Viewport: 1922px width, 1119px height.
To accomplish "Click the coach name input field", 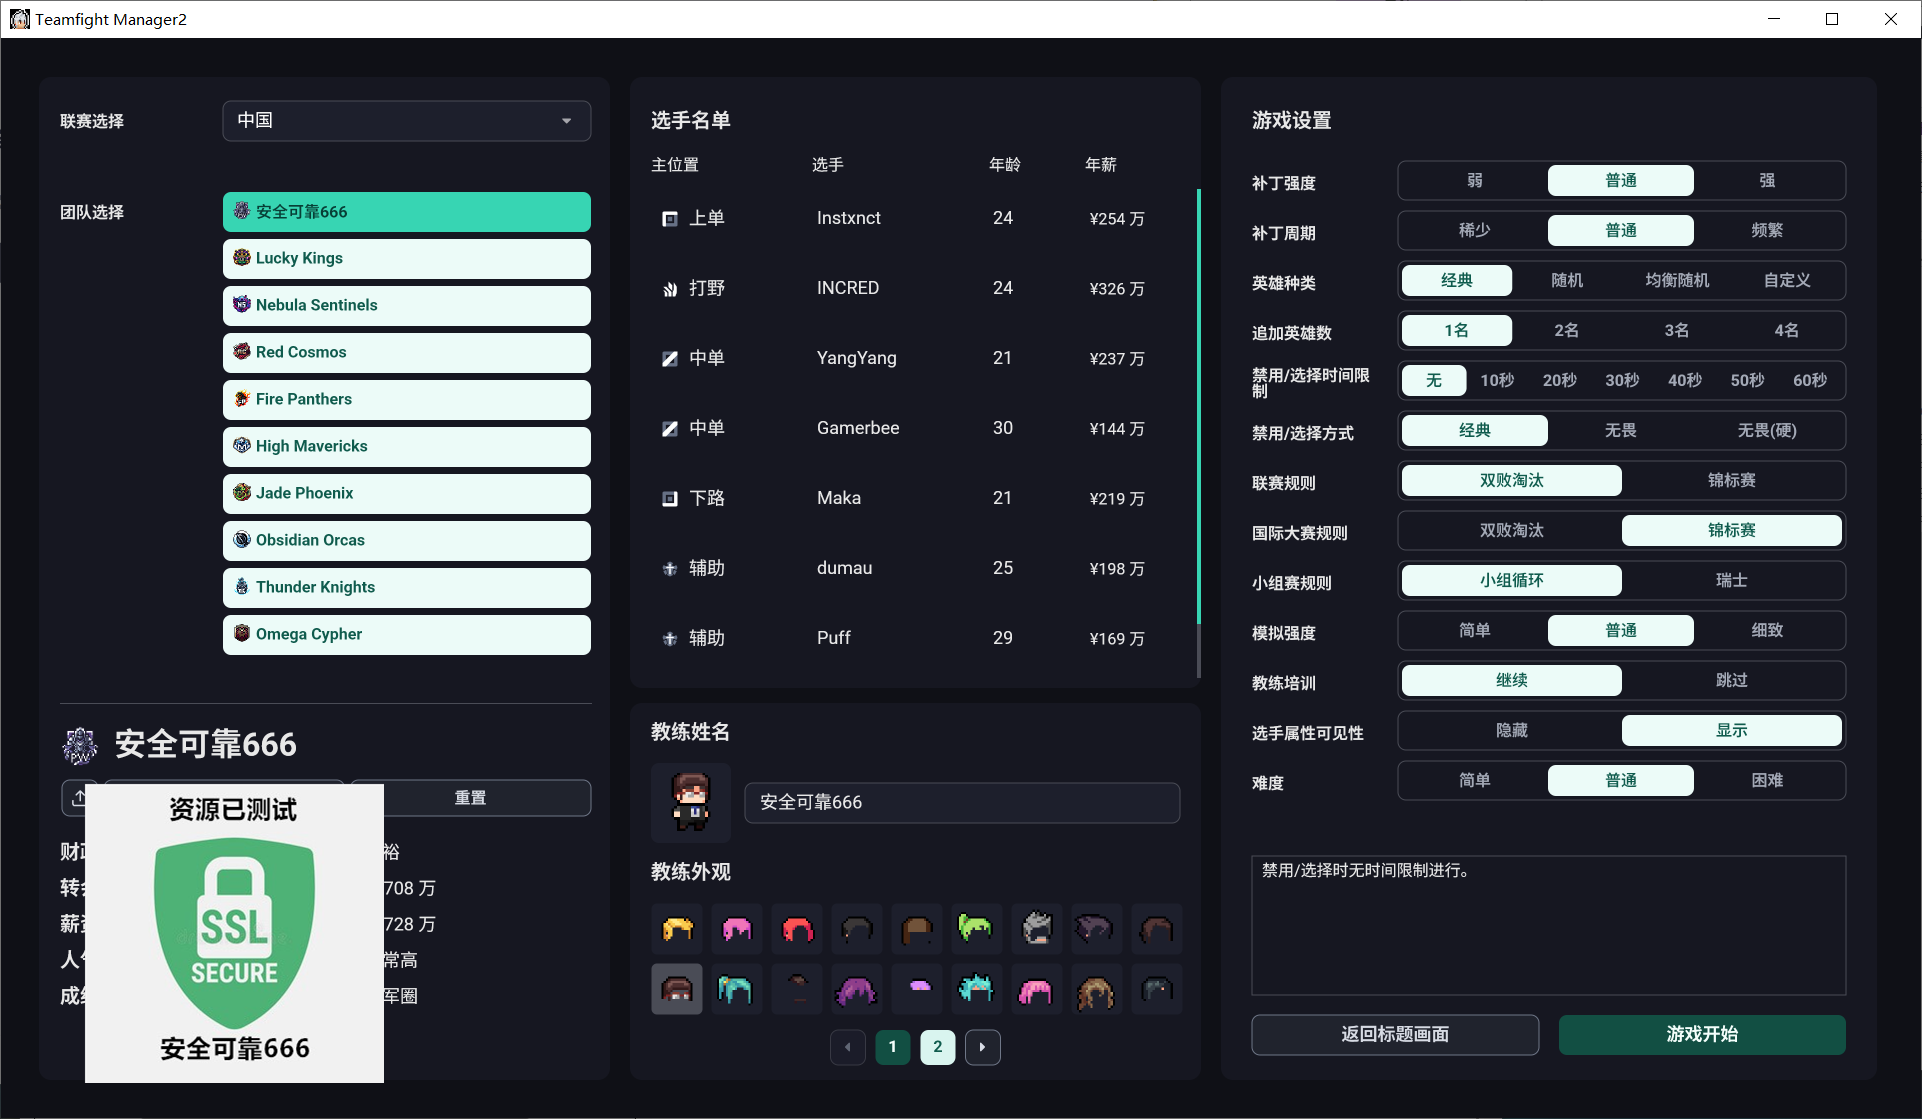I will point(962,803).
